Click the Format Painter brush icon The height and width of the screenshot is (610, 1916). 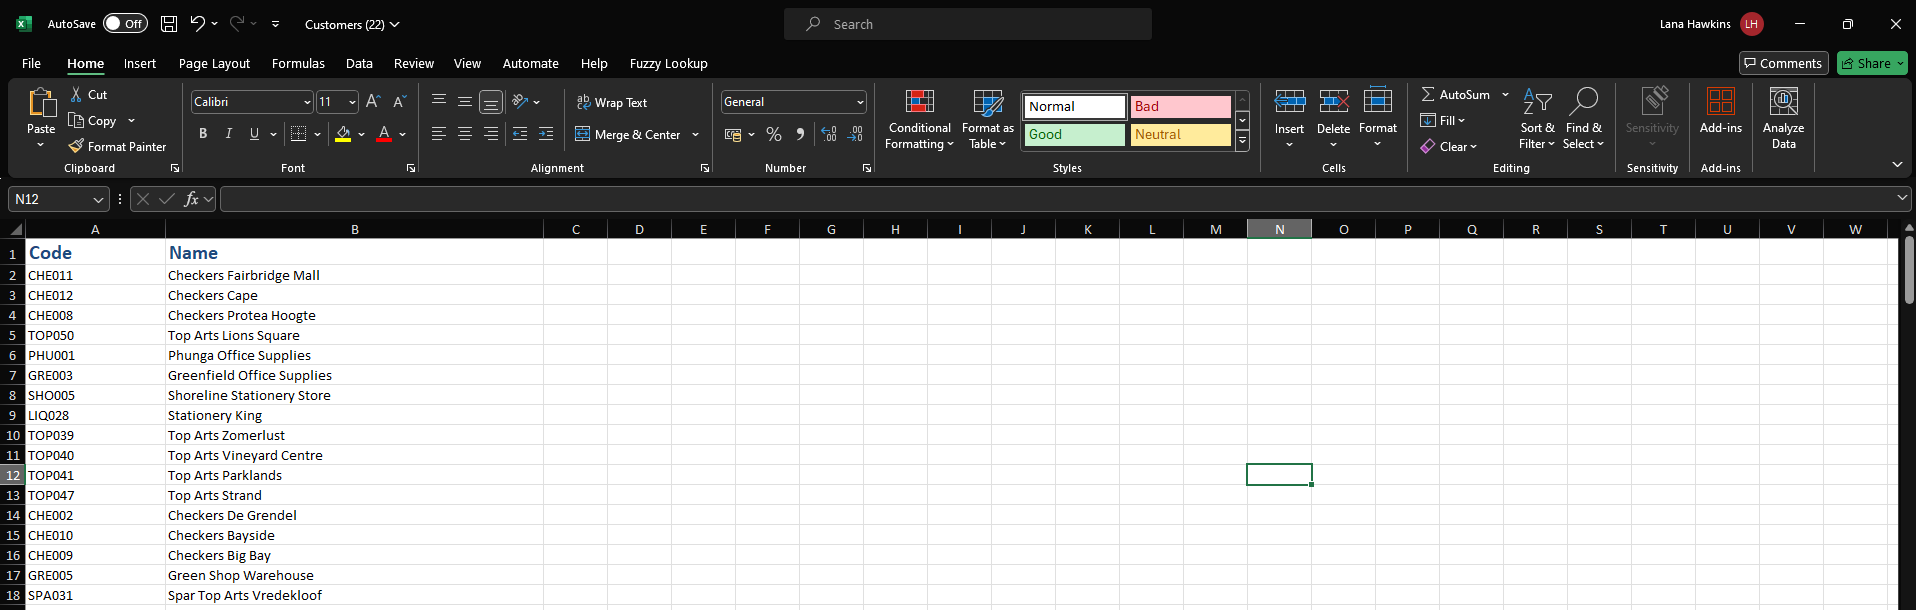pos(76,146)
